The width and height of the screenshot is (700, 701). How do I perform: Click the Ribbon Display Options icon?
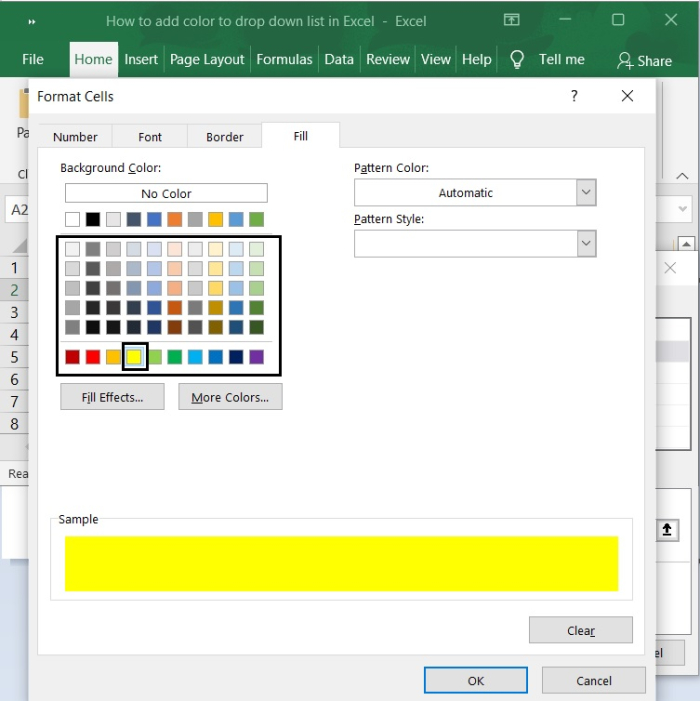pyautogui.click(x=511, y=20)
